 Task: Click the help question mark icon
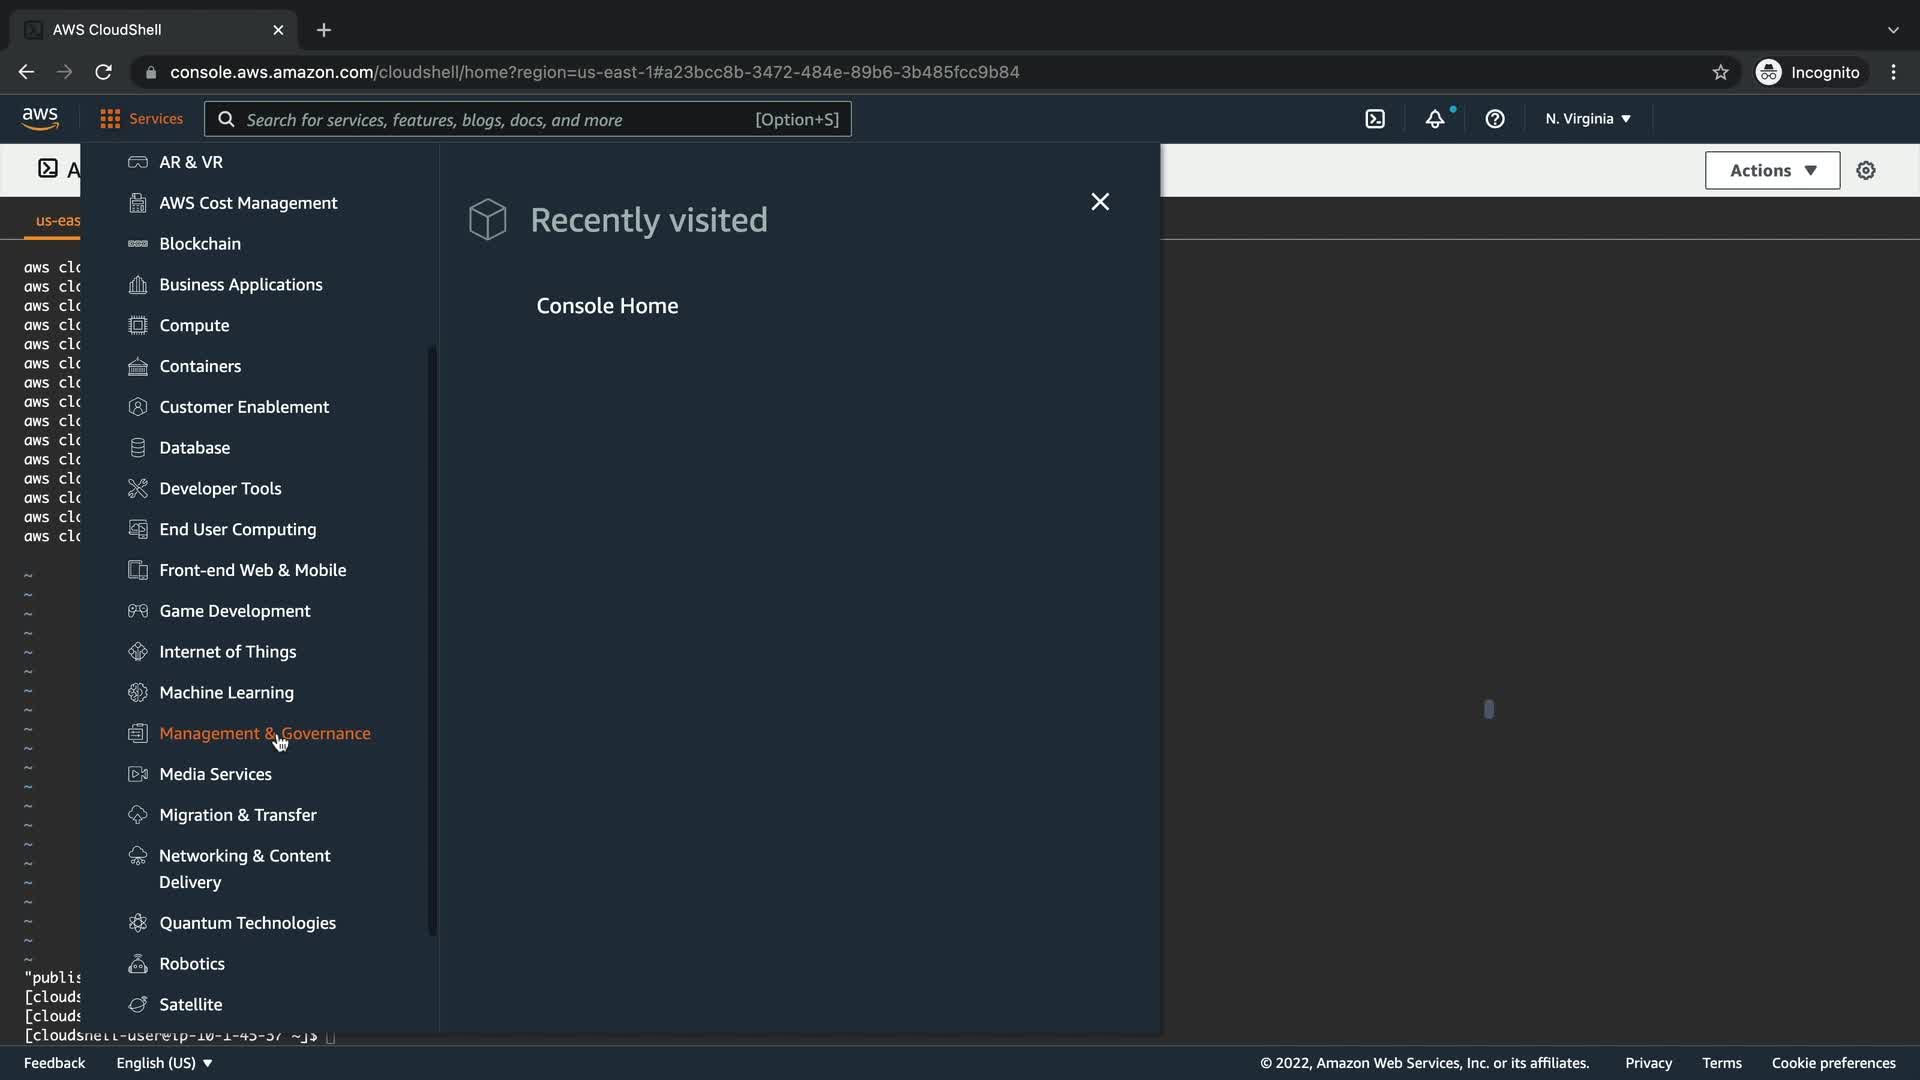[1495, 119]
